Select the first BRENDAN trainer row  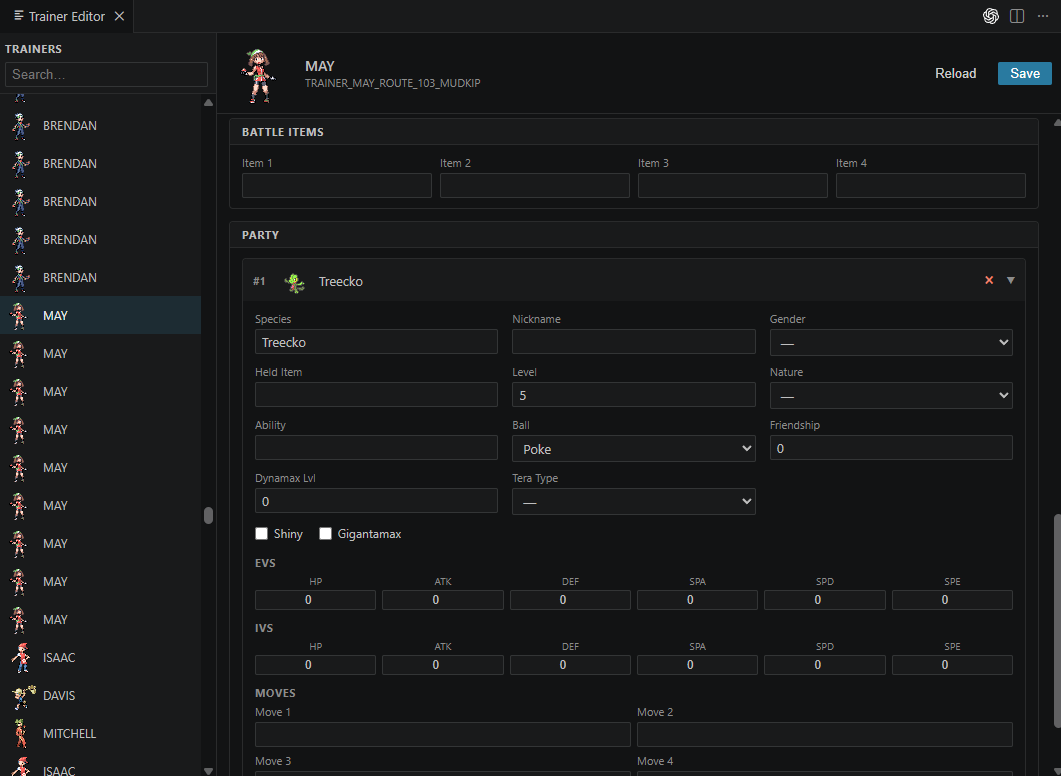pyautogui.click(x=100, y=126)
